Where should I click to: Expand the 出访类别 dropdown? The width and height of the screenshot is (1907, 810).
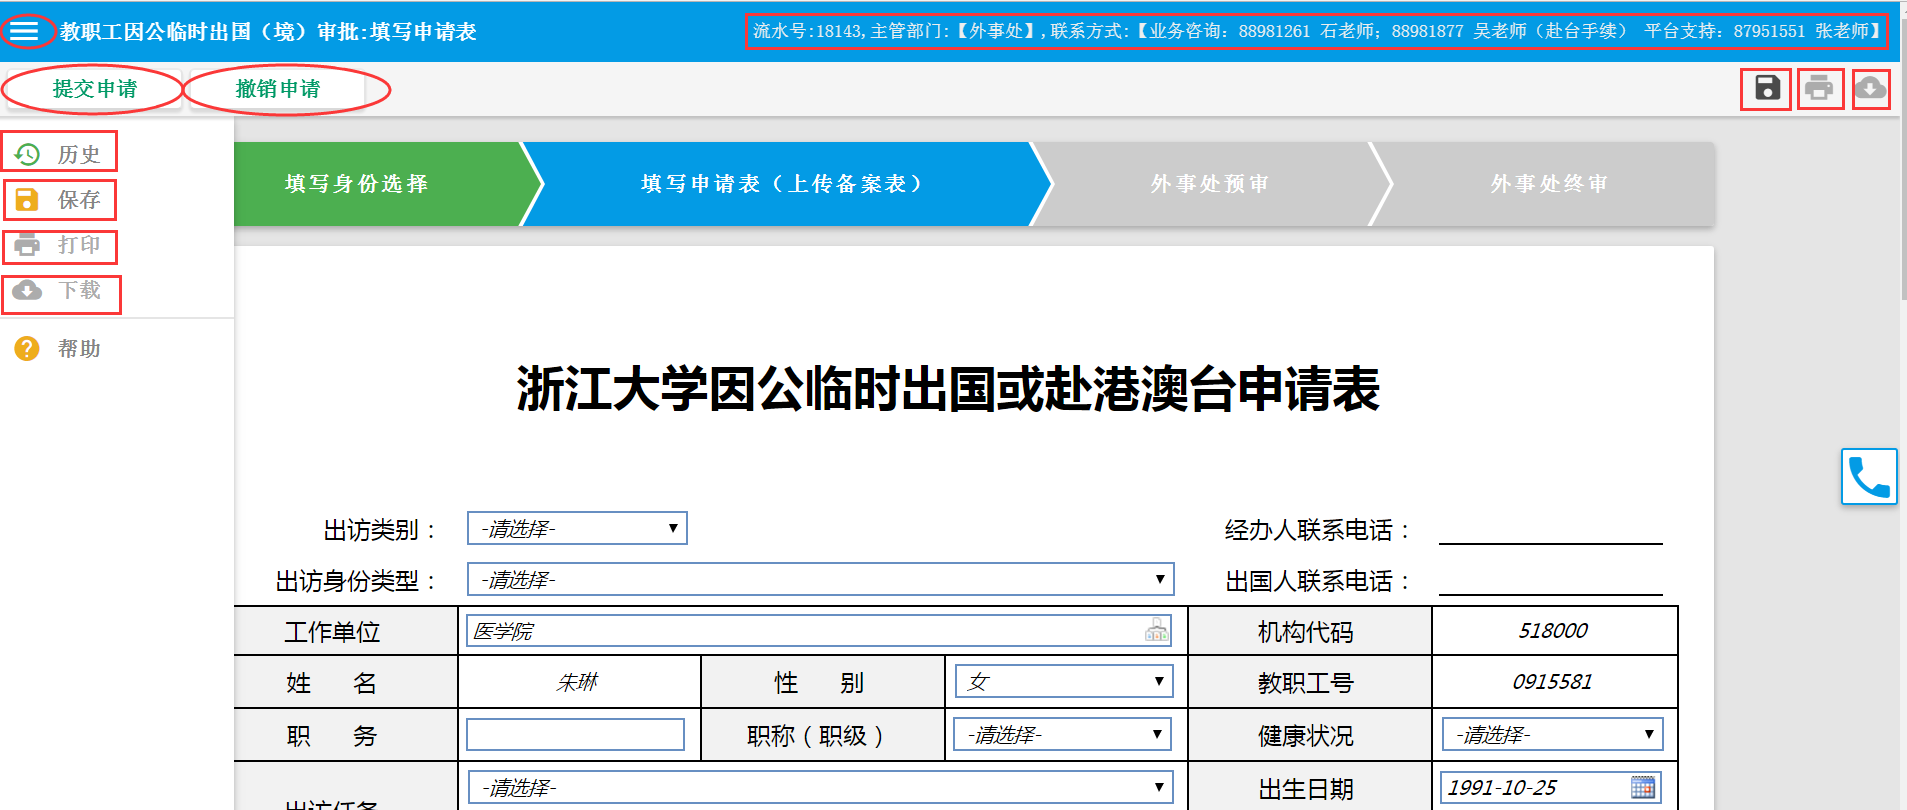pyautogui.click(x=577, y=529)
